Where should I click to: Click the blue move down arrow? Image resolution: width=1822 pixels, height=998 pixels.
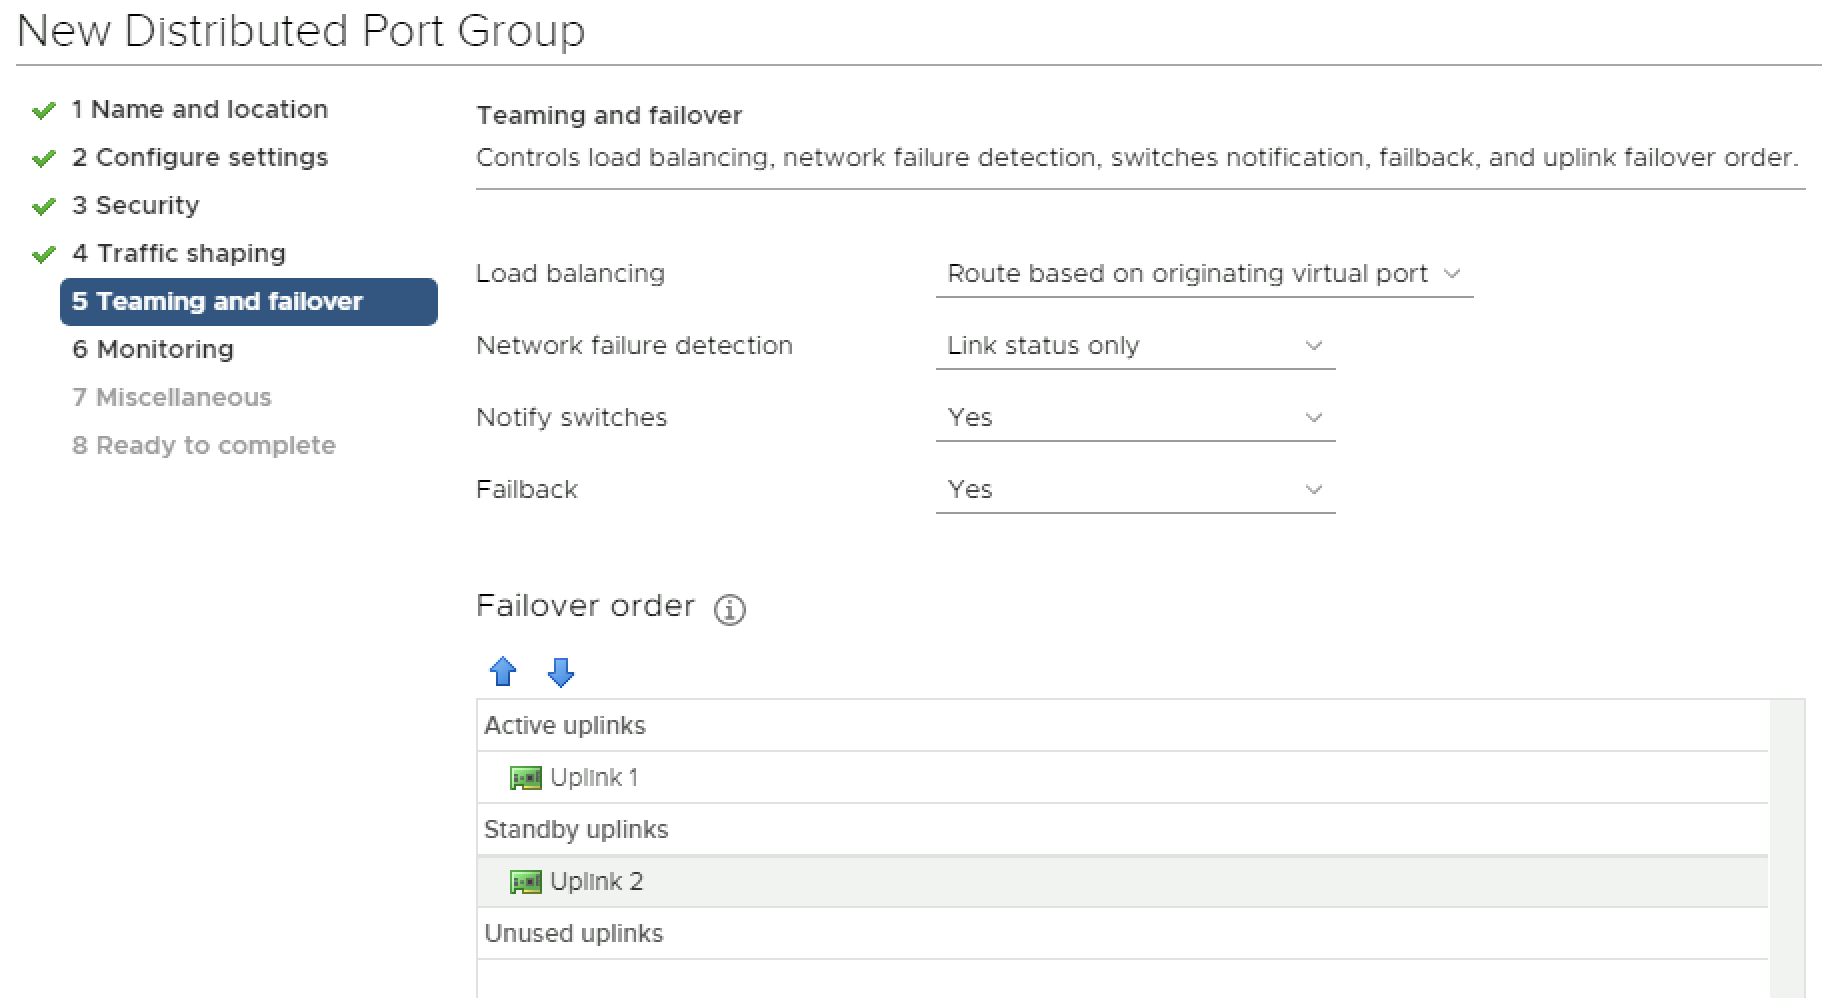[561, 672]
